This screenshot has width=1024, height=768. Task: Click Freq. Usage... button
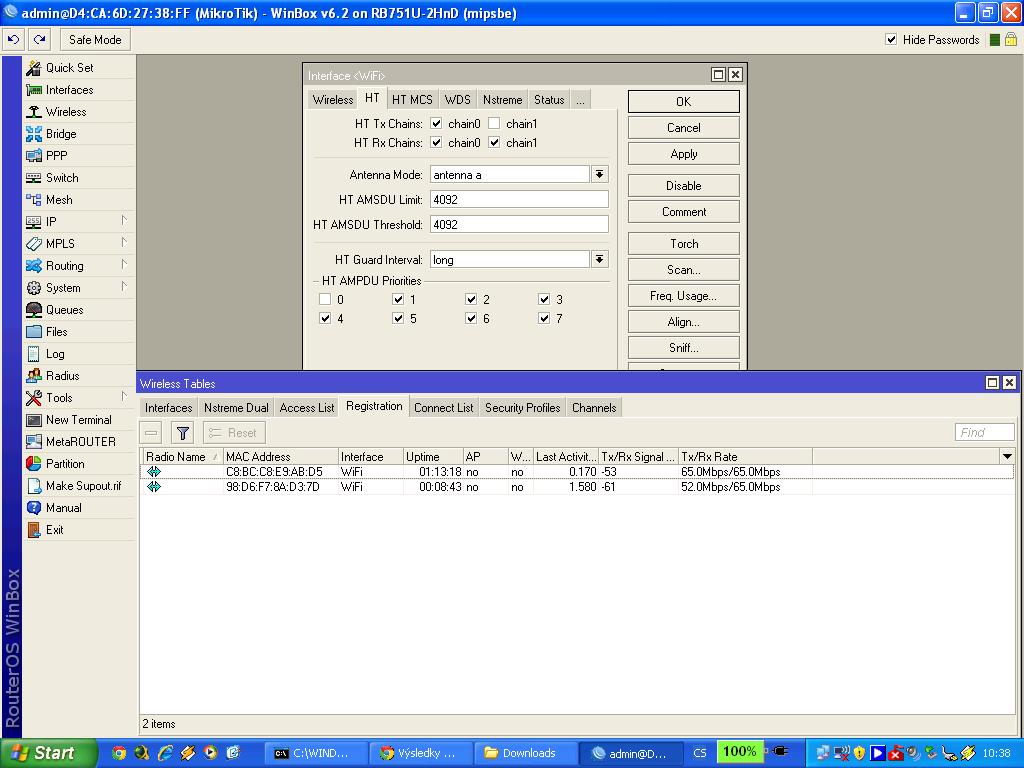click(684, 296)
